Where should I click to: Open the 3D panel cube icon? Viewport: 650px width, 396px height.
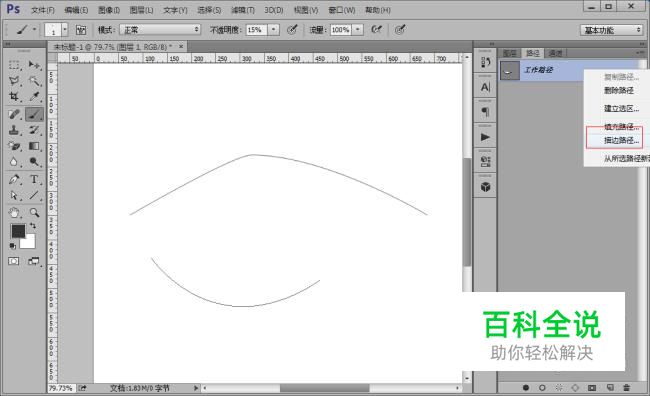(485, 187)
